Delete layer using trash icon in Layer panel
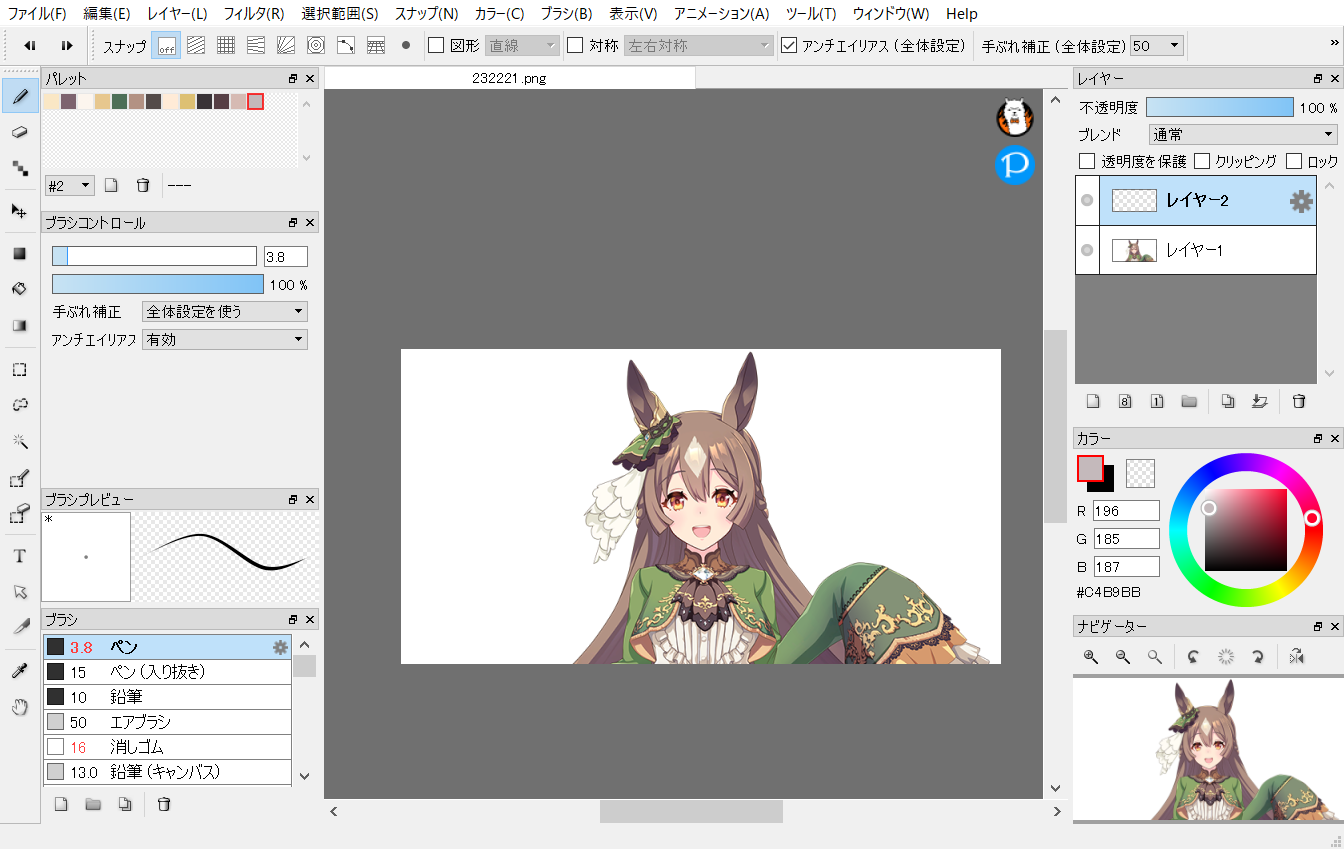This screenshot has width=1344, height=849. pos(1298,401)
